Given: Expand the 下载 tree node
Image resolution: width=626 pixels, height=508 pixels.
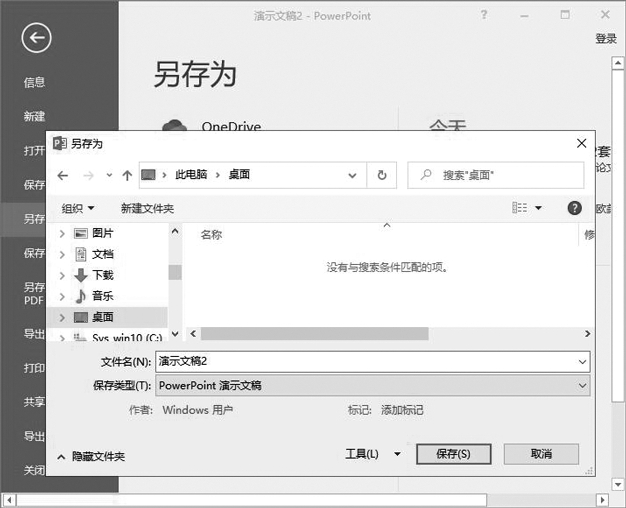Looking at the screenshot, I should pos(62,275).
